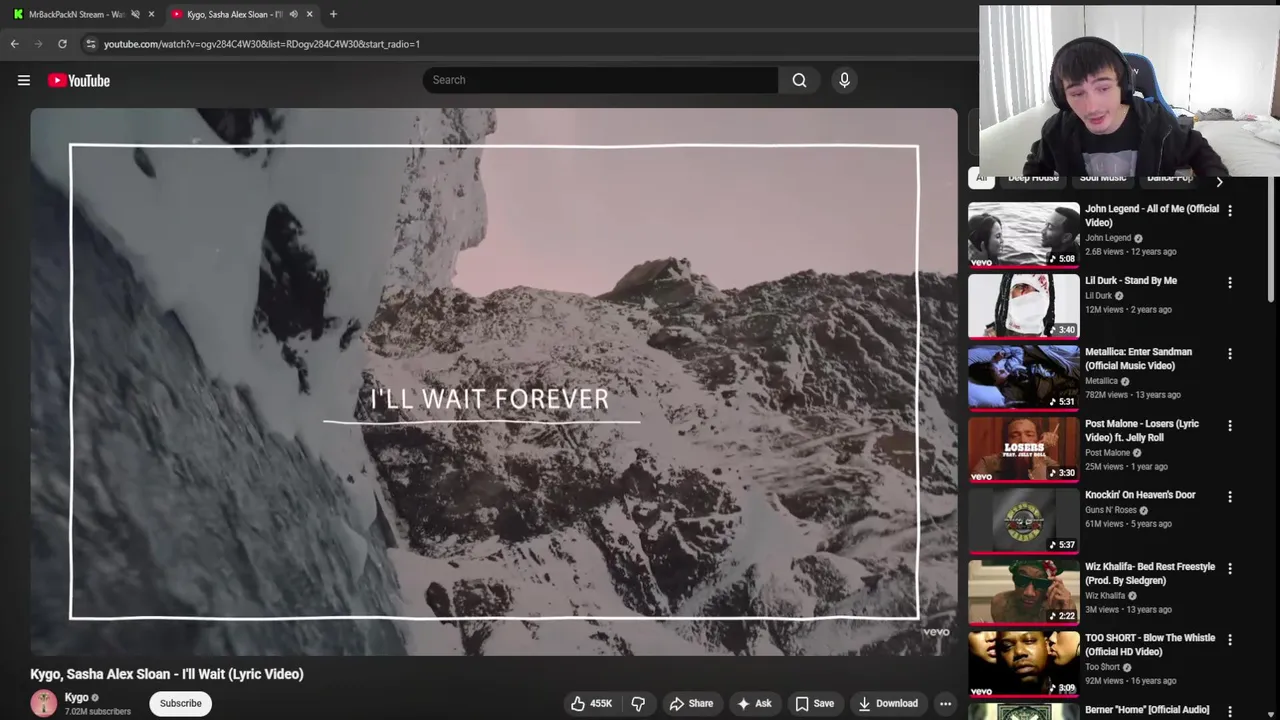The image size is (1280, 720).
Task: Open options menu for Knockin' On Heaven's Door
Action: (1230, 497)
